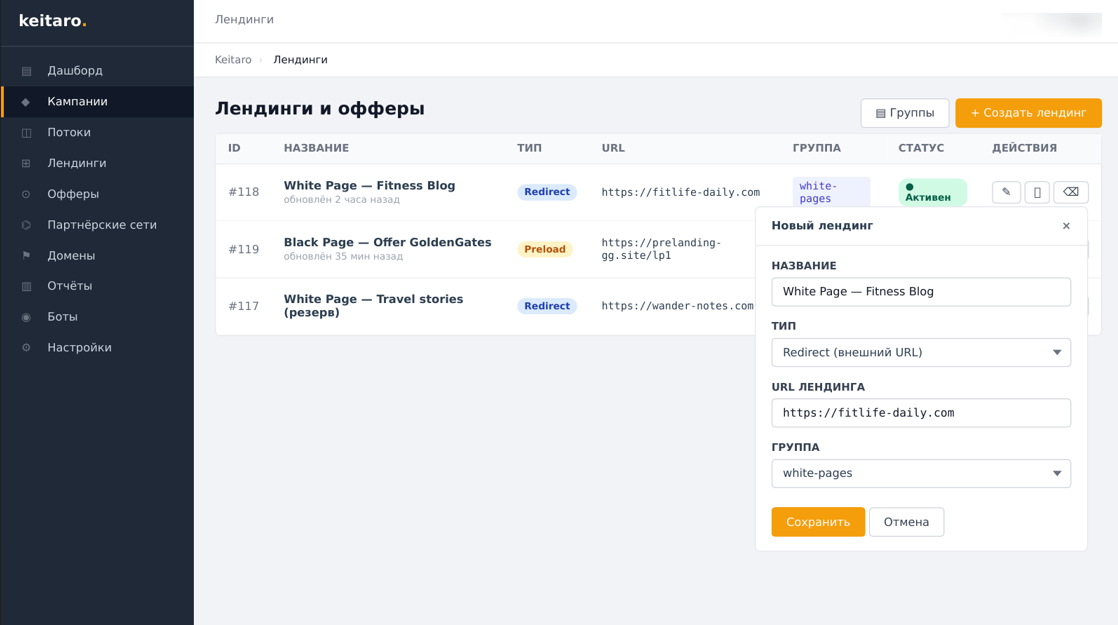Screen dimensions: 1118x625
Task: Close the Новый лендинг dialog
Action: click(x=1066, y=226)
